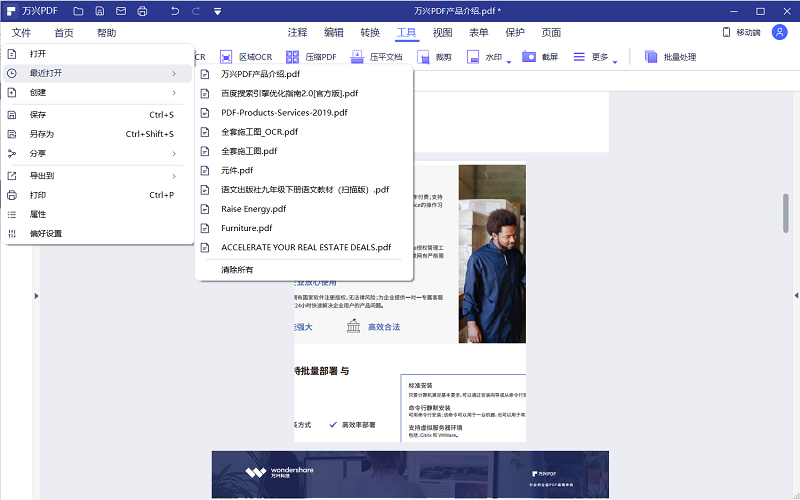Image resolution: width=800 pixels, height=500 pixels.
Task: Choose 打开 in the file menu
Action: coord(97,54)
